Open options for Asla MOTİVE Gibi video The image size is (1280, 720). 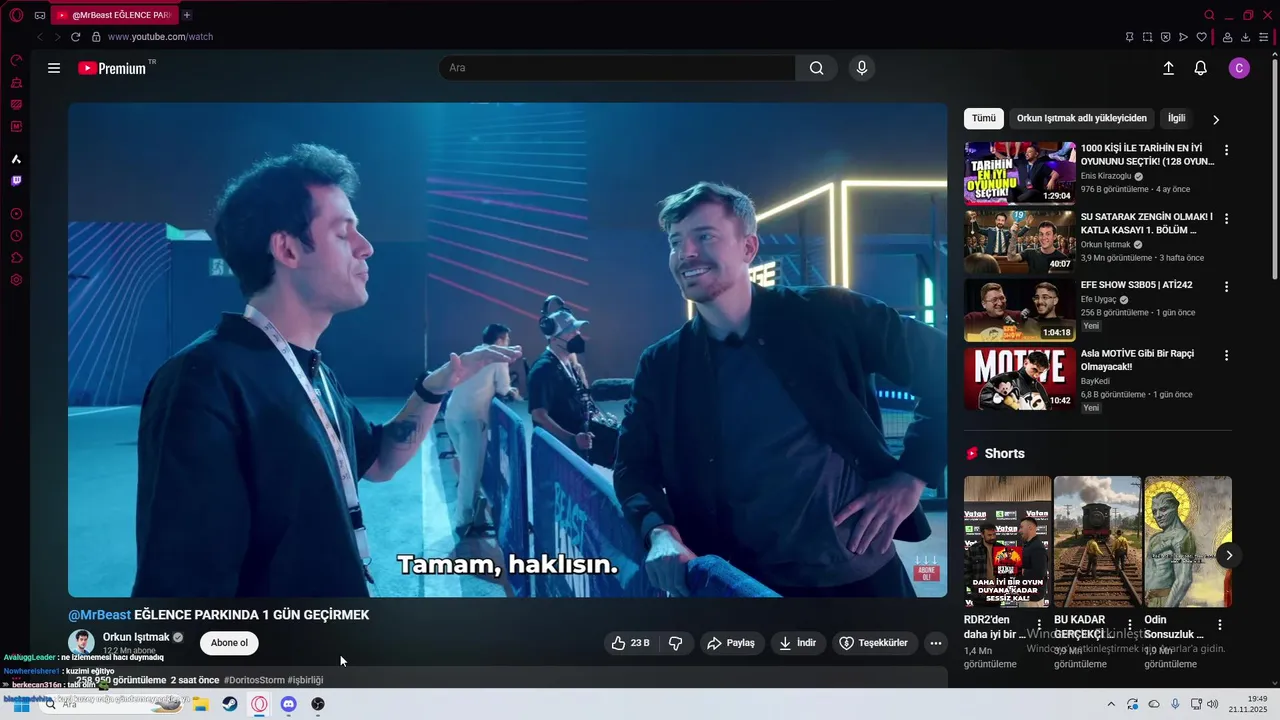click(1227, 355)
